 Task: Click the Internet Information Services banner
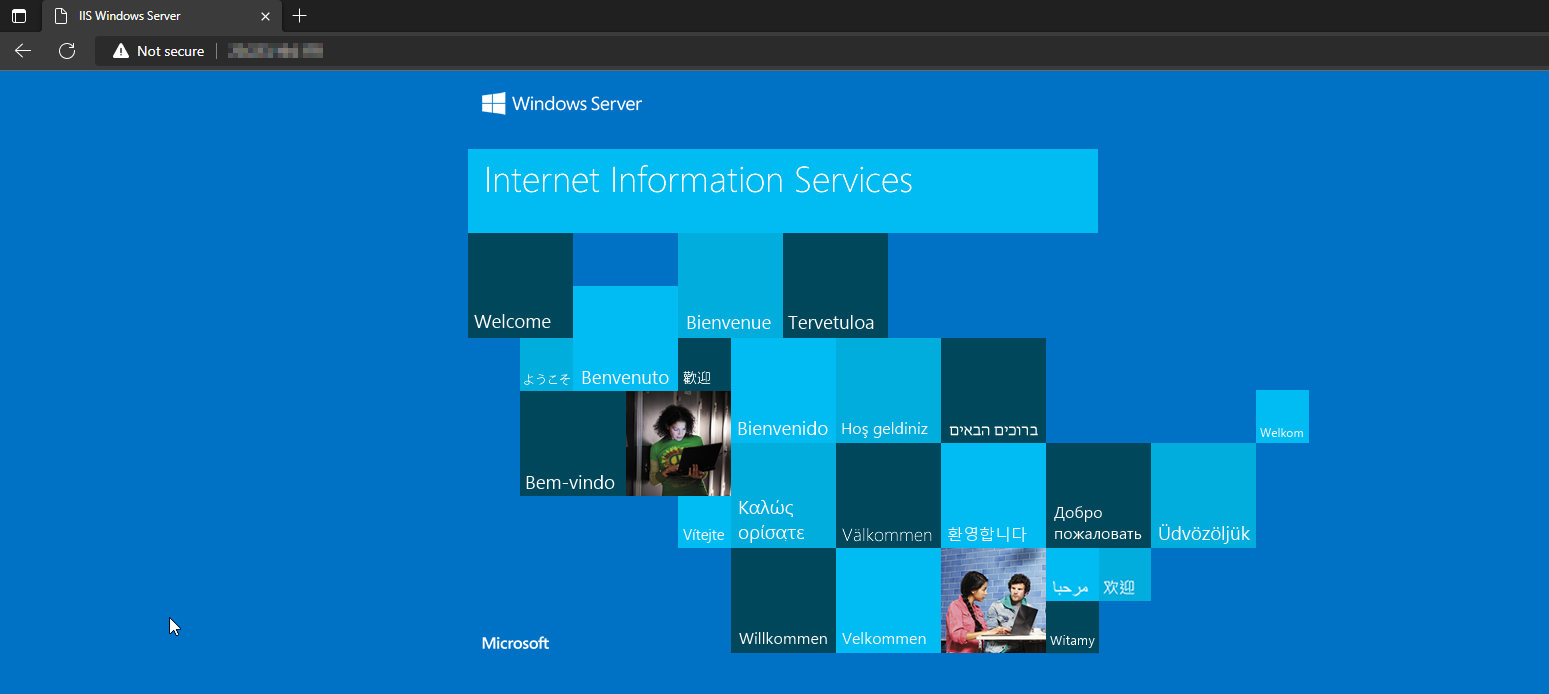(783, 191)
